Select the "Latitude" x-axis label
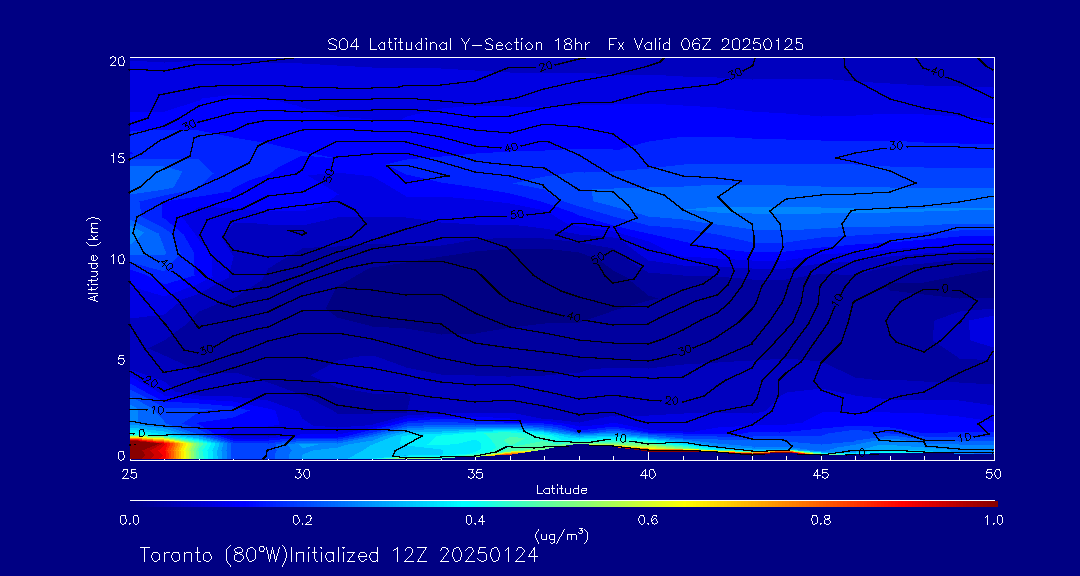The width and height of the screenshot is (1080, 576). pos(562,490)
